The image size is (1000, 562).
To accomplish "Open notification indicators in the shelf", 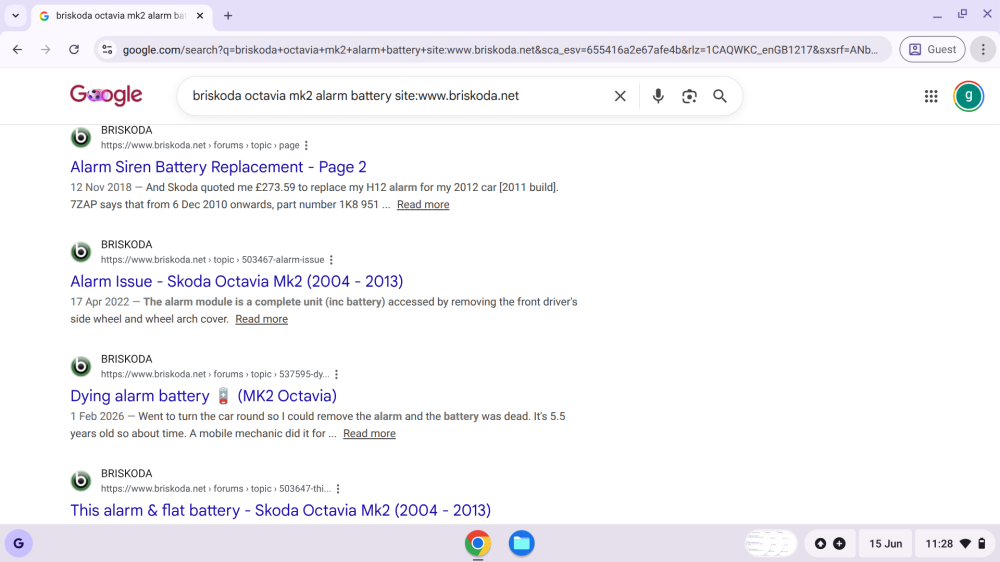I will 830,544.
